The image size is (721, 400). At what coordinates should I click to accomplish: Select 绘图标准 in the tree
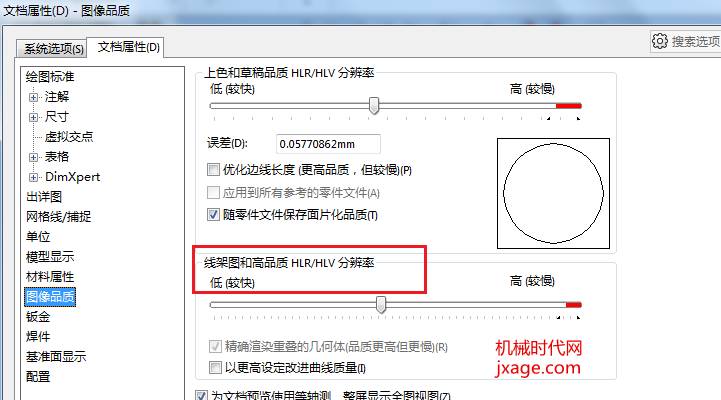click(50, 77)
